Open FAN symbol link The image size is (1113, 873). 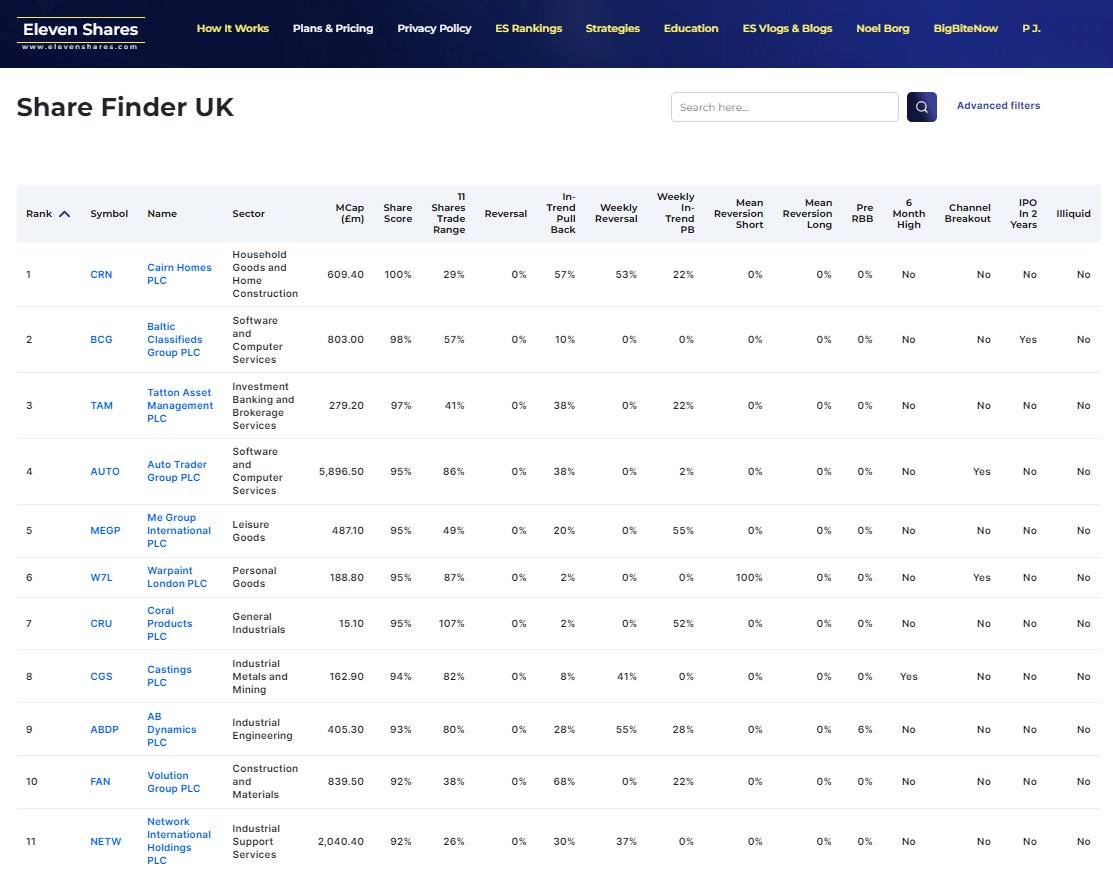coord(100,782)
